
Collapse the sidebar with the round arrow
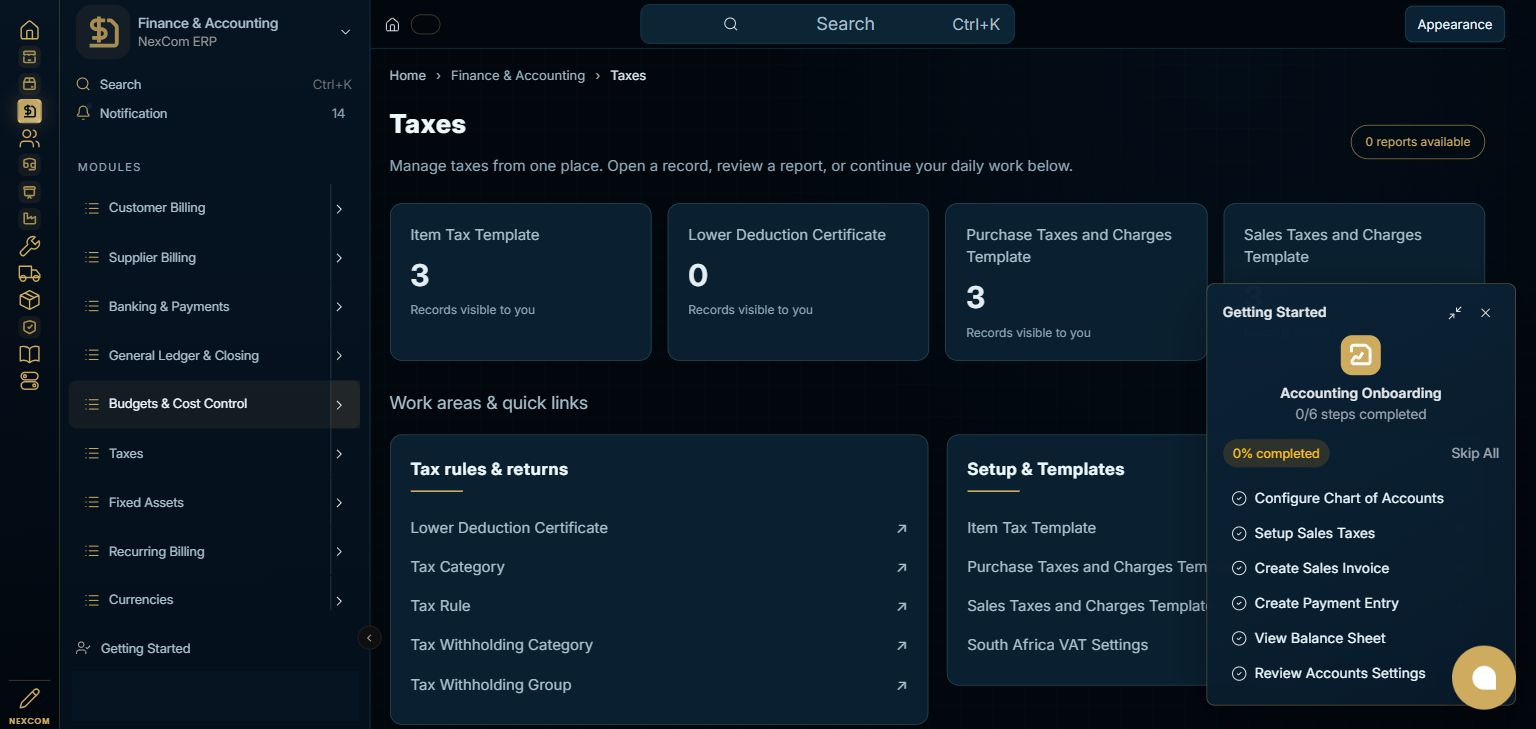369,637
